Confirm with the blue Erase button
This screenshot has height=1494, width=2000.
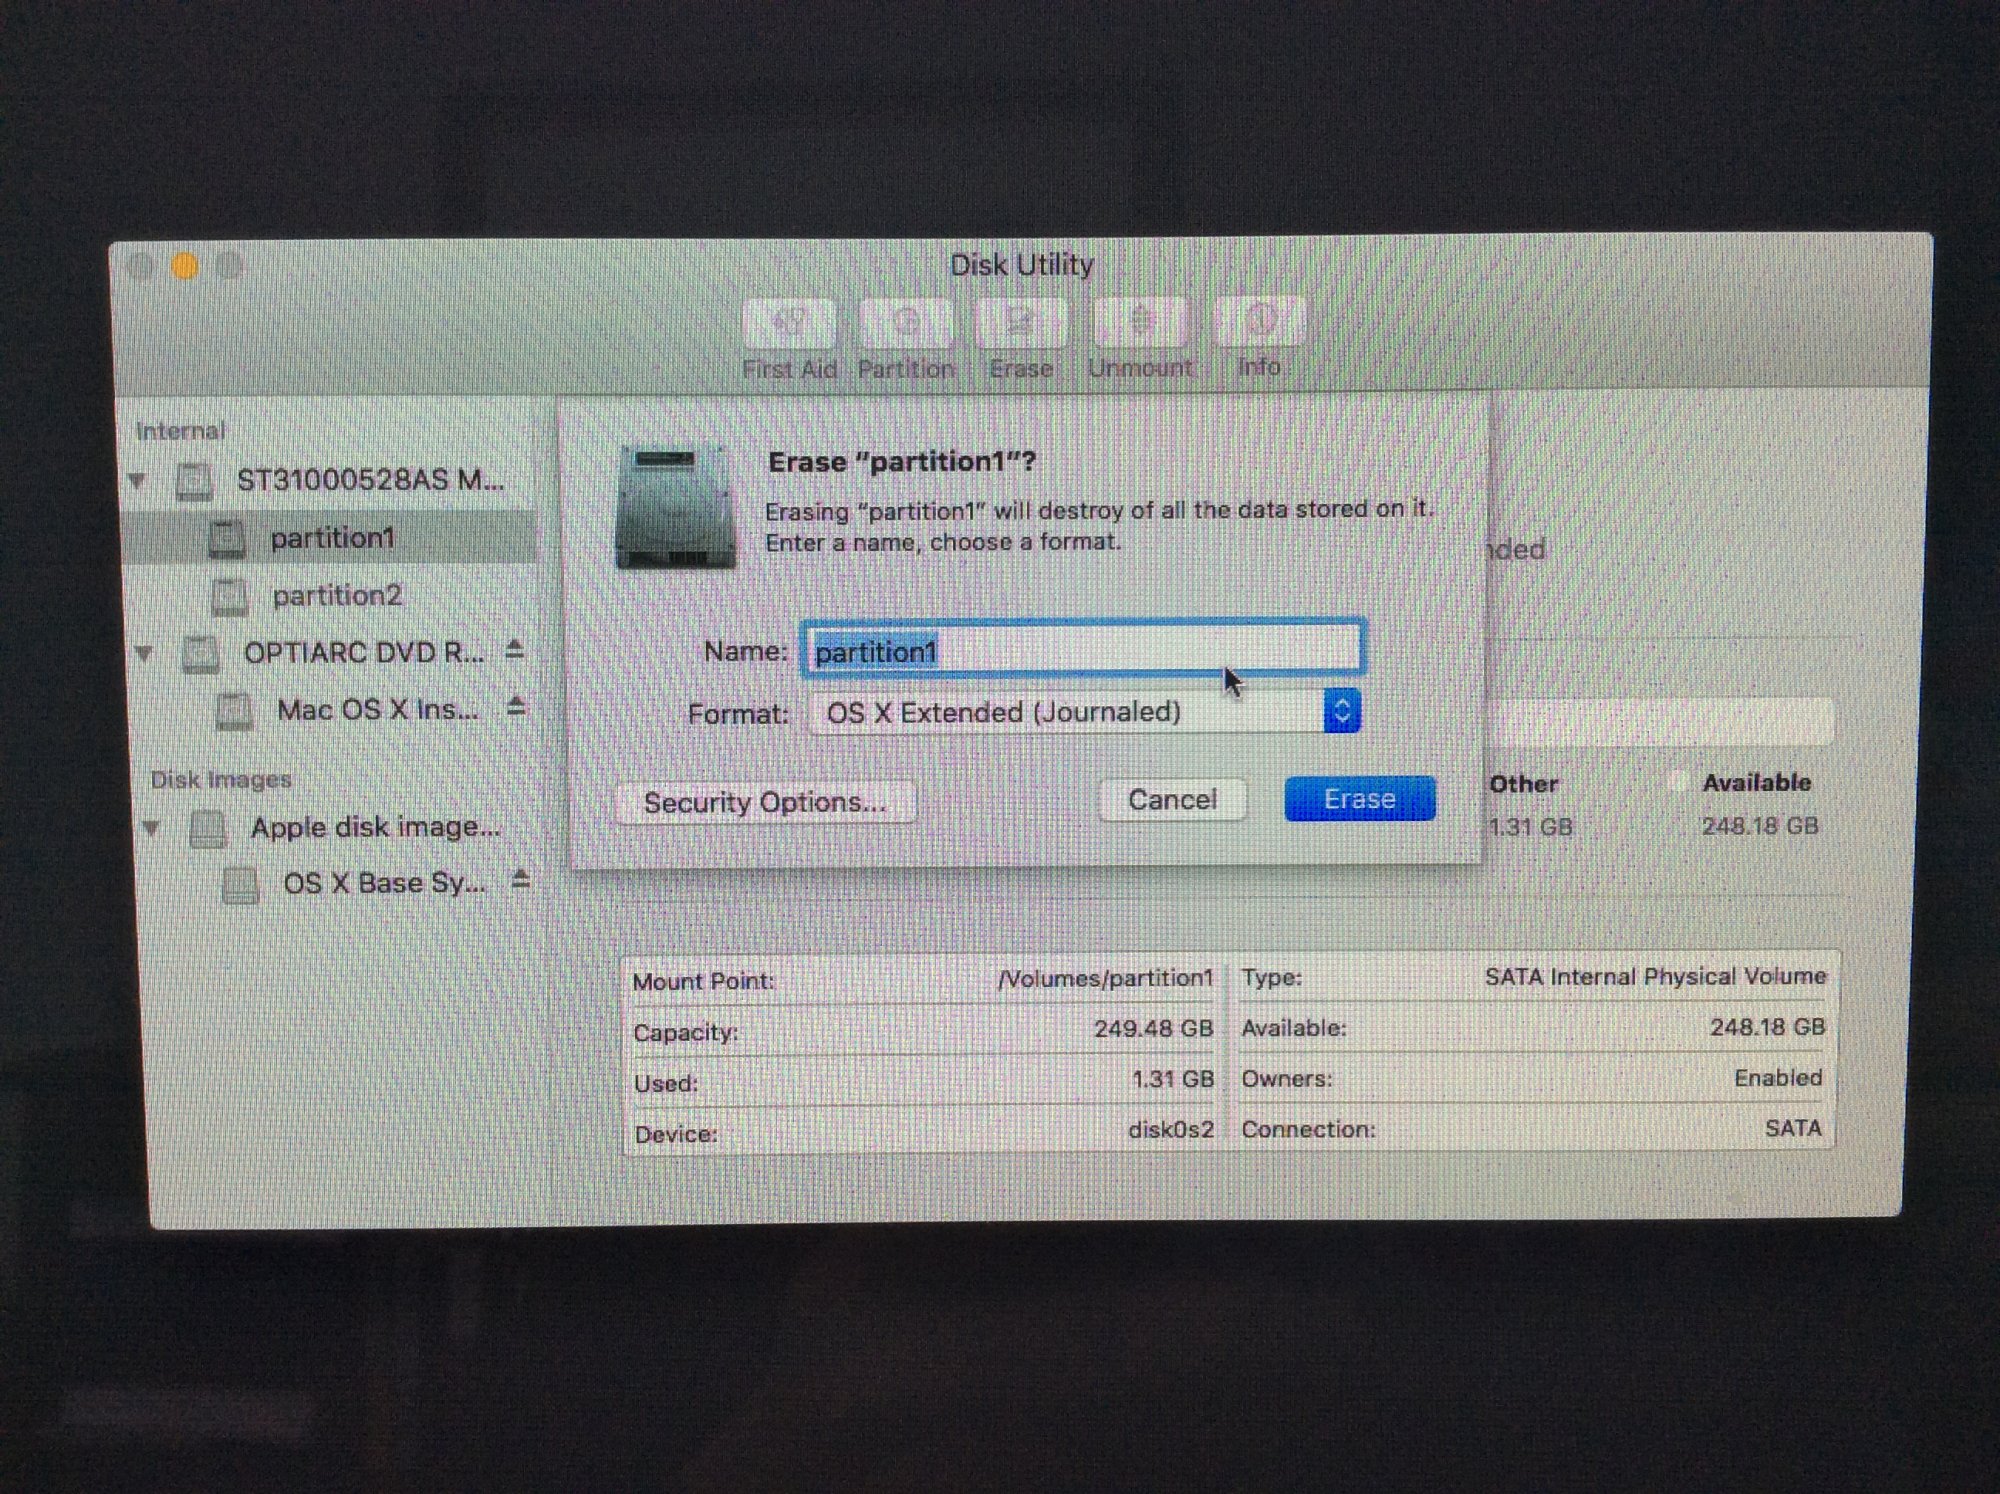[1359, 798]
